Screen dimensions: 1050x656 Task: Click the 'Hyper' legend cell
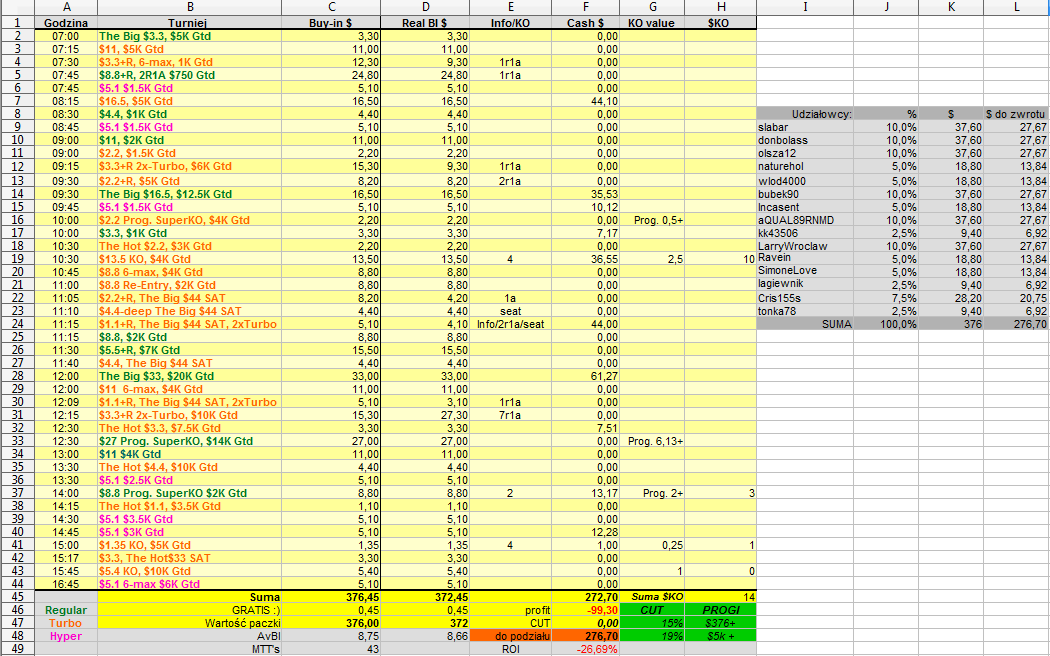tap(66, 636)
